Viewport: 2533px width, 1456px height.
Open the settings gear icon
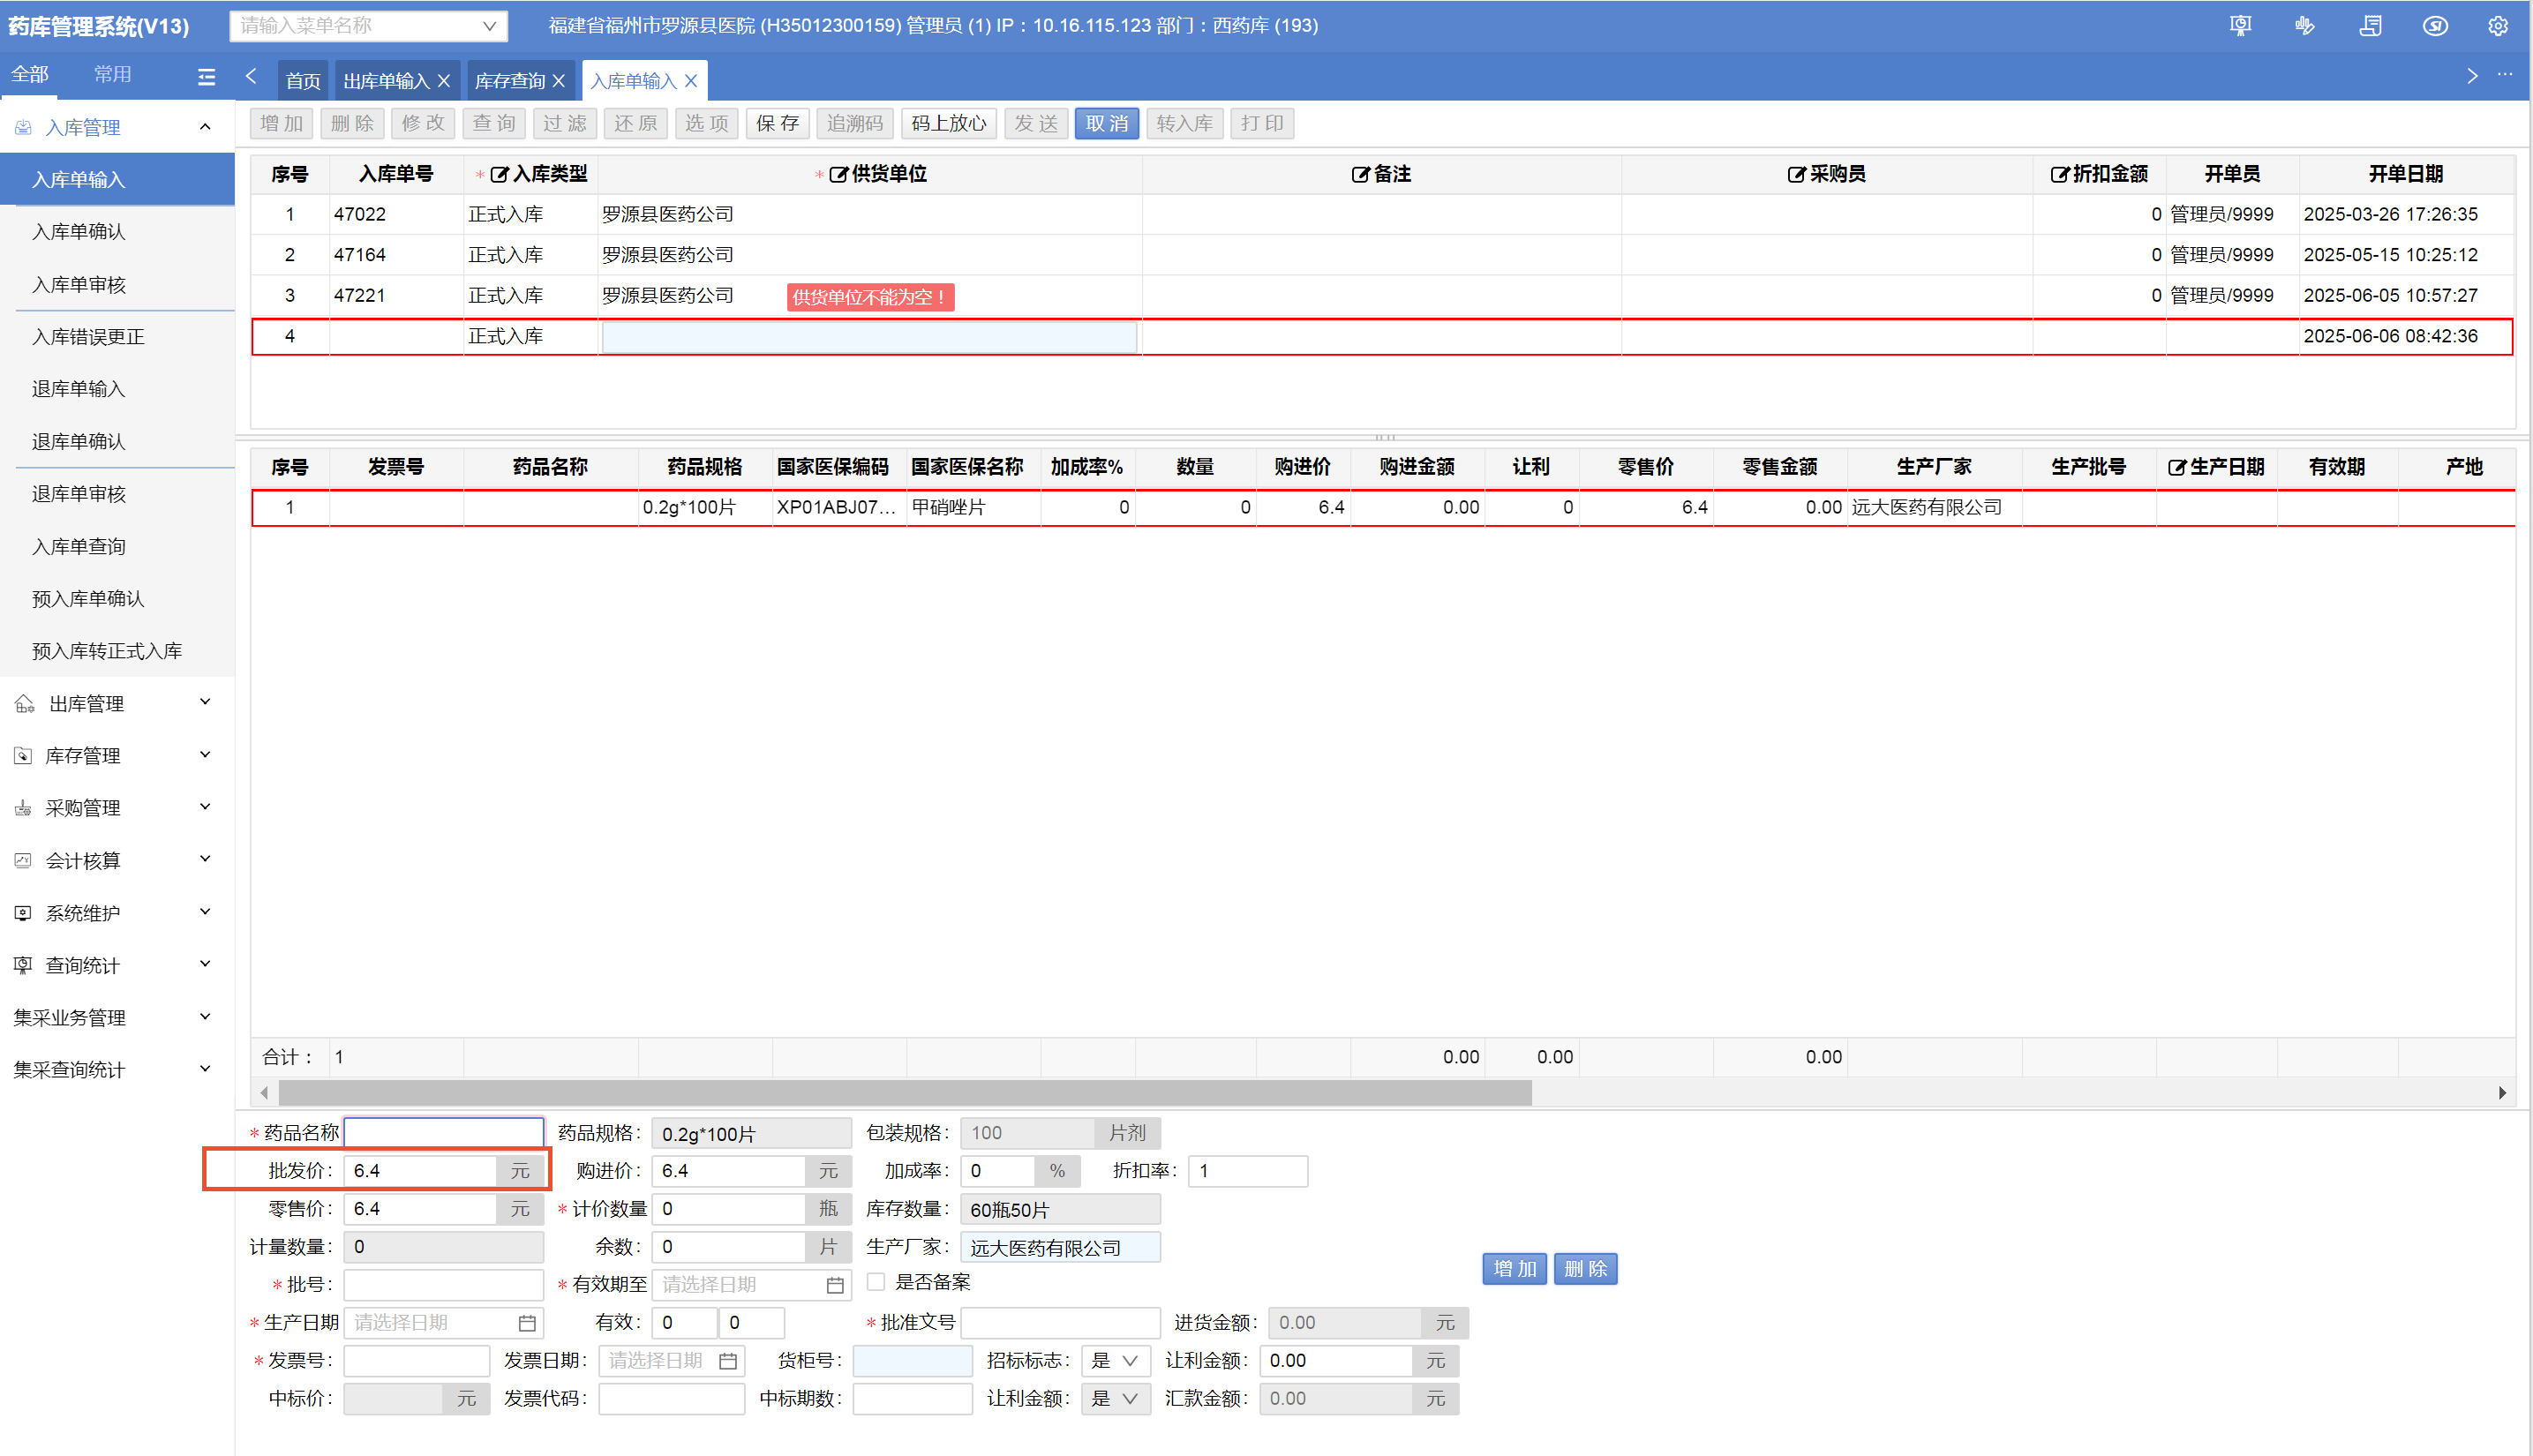2497,26
